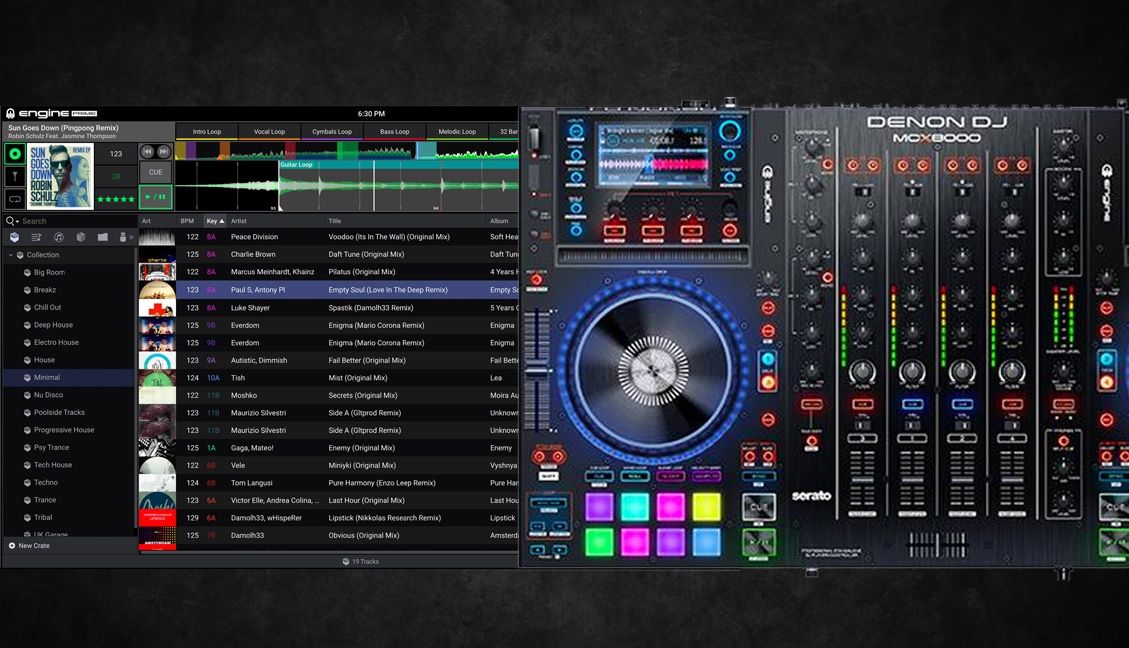Focus the Search input field
The height and width of the screenshot is (648, 1129).
pos(78,221)
